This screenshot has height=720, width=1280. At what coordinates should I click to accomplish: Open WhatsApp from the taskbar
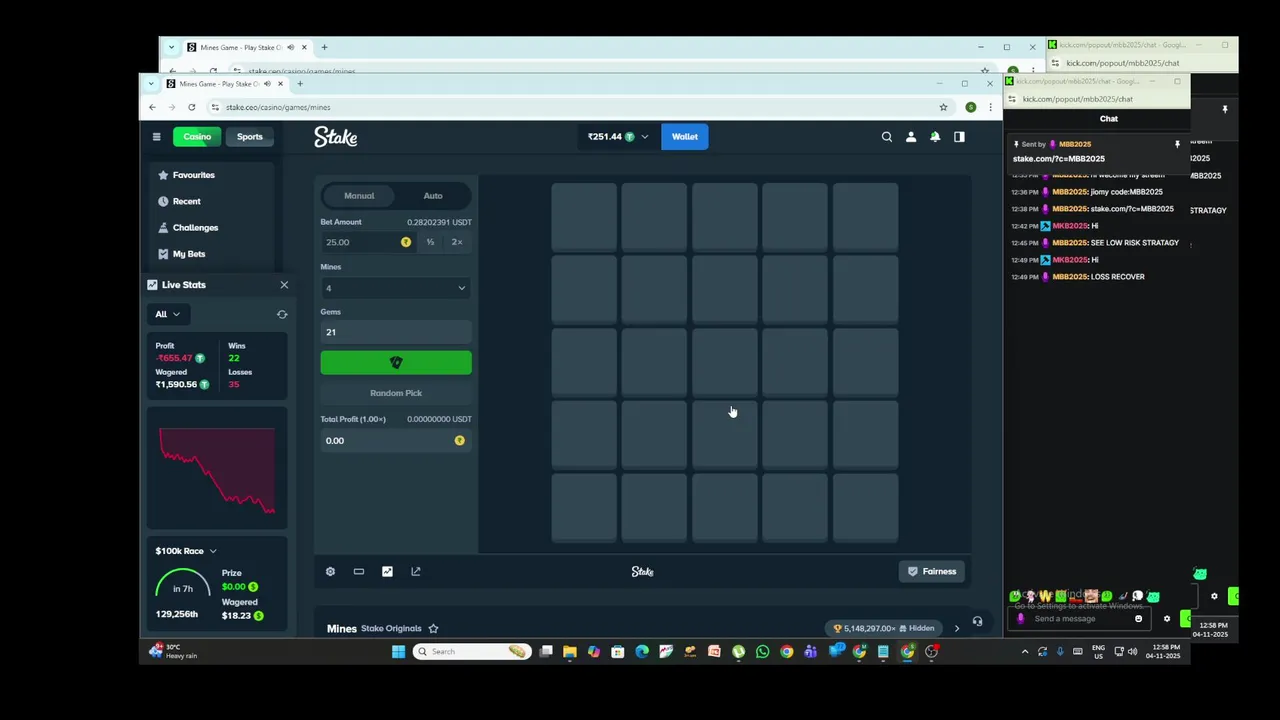pyautogui.click(x=762, y=652)
